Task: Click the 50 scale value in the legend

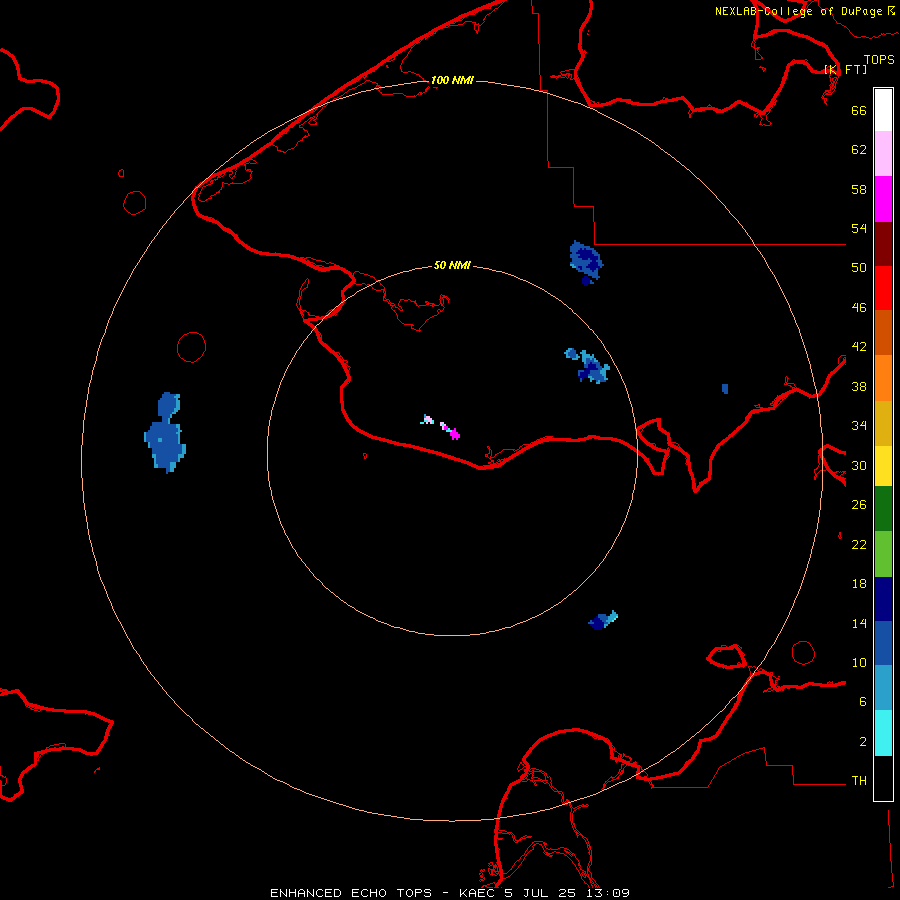Action: coord(859,268)
